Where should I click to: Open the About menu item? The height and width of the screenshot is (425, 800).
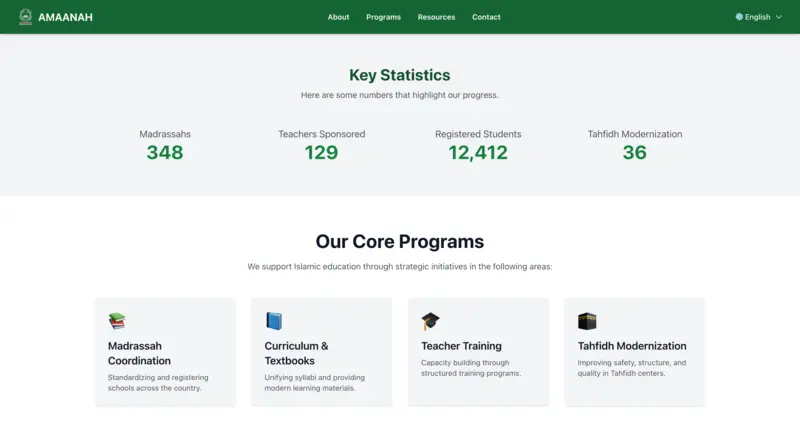click(338, 17)
